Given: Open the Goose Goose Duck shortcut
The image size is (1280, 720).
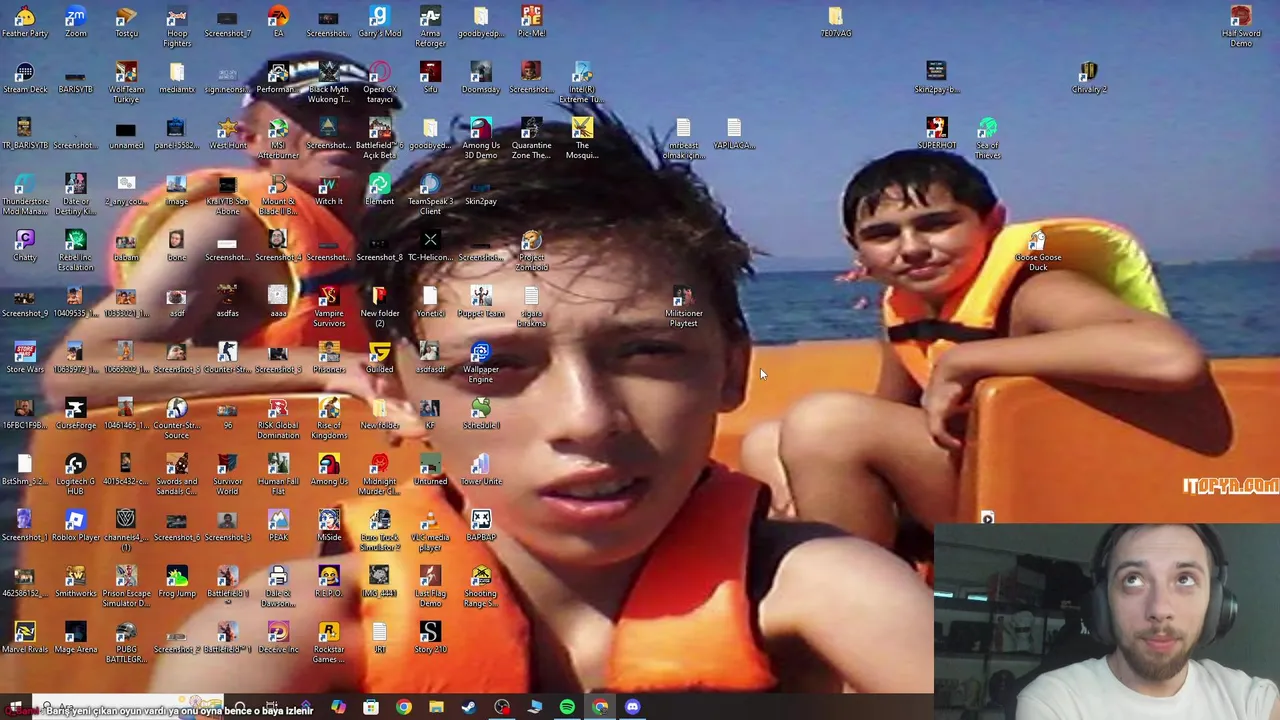Looking at the screenshot, I should tap(1038, 251).
